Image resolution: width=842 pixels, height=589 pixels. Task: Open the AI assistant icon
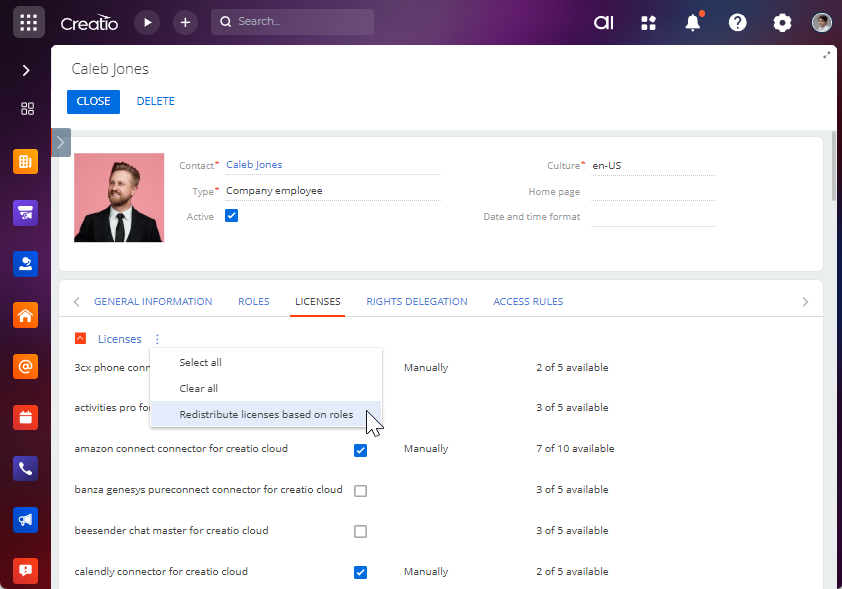pyautogui.click(x=603, y=22)
